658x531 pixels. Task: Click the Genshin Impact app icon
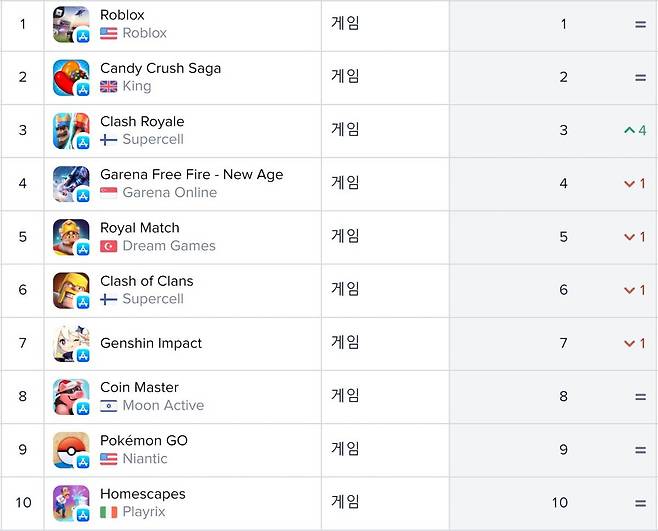point(71,343)
